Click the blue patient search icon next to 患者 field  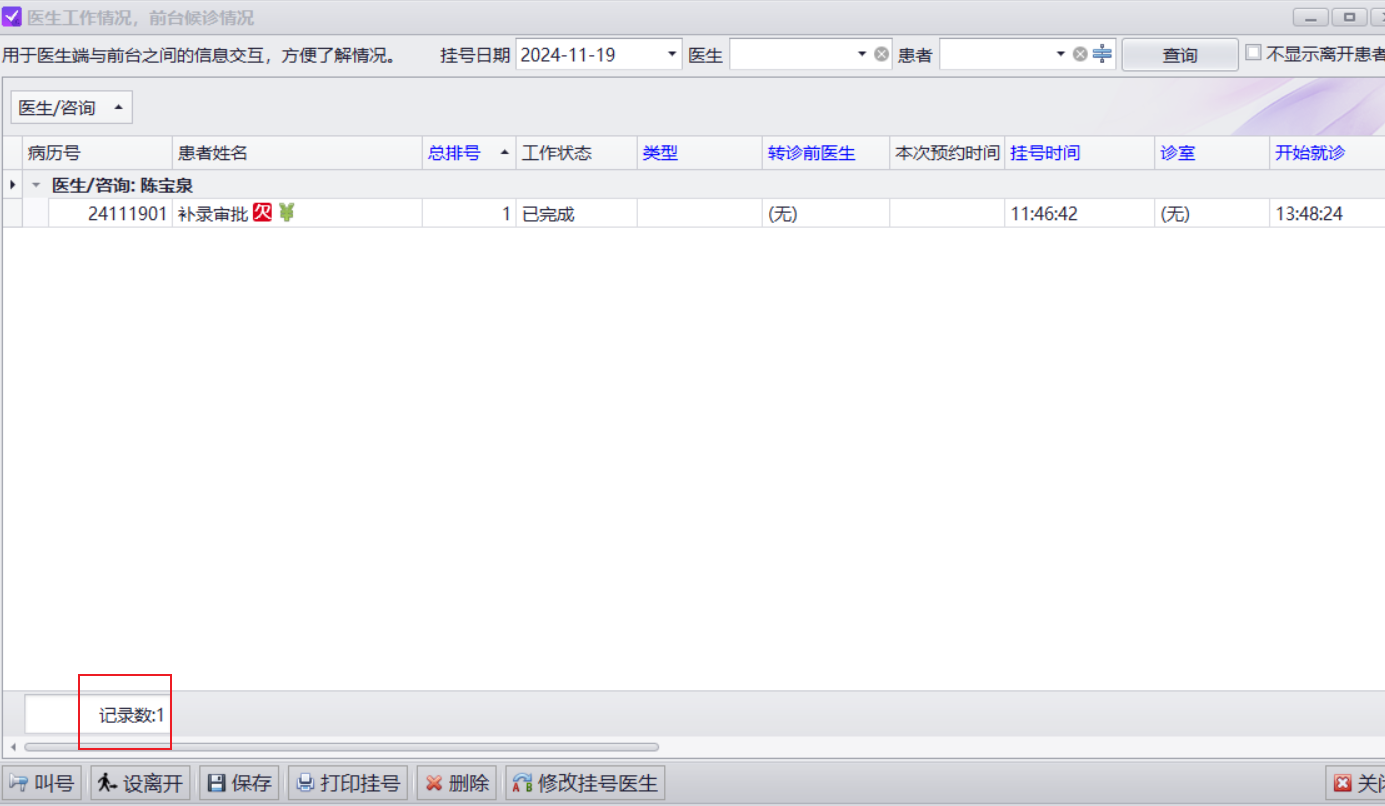(x=1102, y=54)
